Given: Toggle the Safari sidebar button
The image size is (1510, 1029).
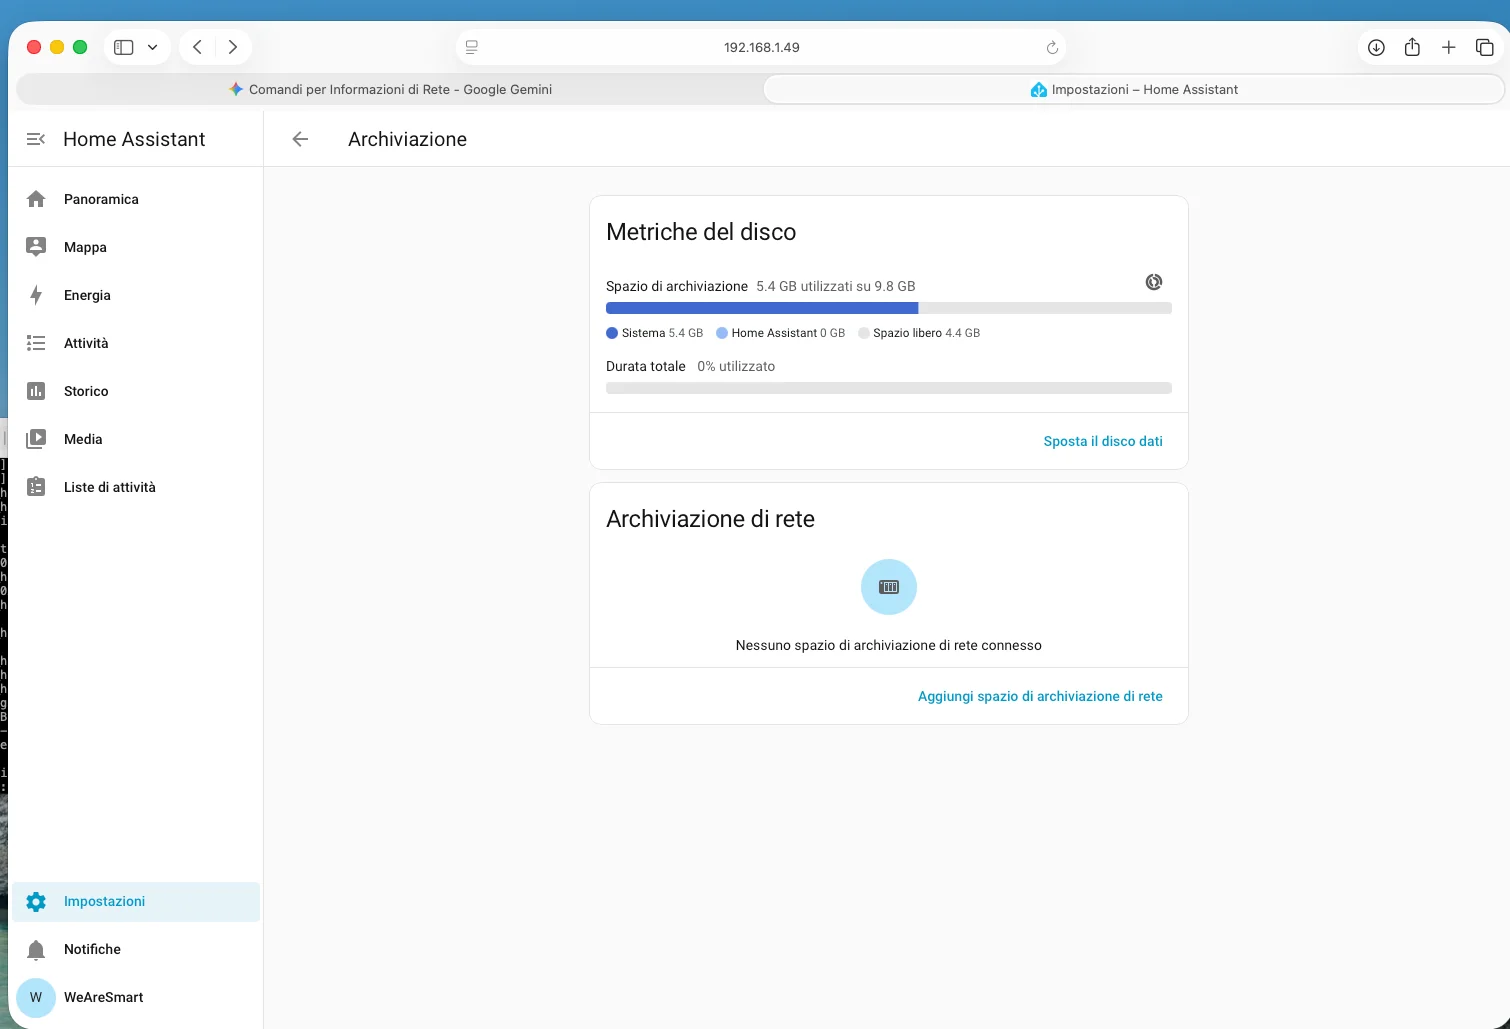Looking at the screenshot, I should 124,47.
